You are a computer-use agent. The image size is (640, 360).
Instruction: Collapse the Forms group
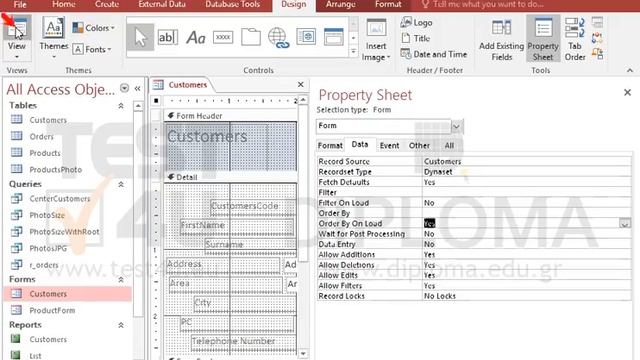(121, 280)
